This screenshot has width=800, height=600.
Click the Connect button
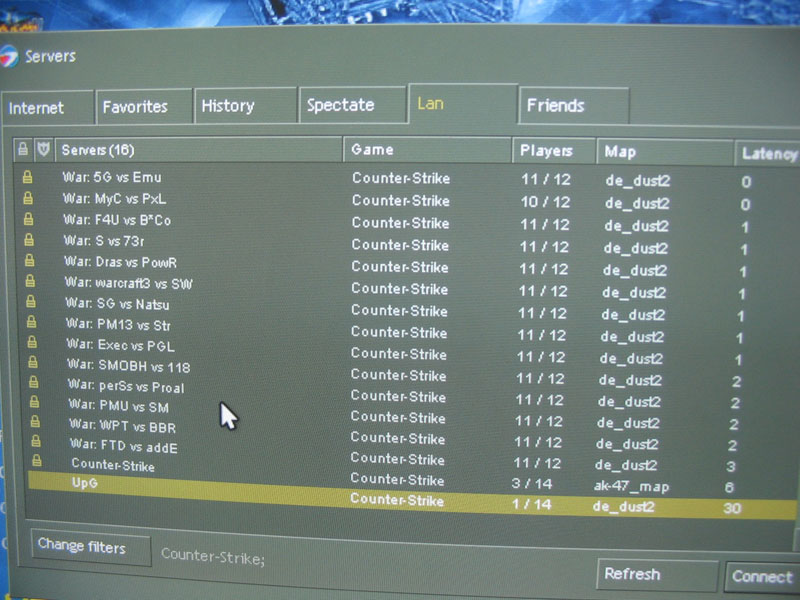point(762,577)
